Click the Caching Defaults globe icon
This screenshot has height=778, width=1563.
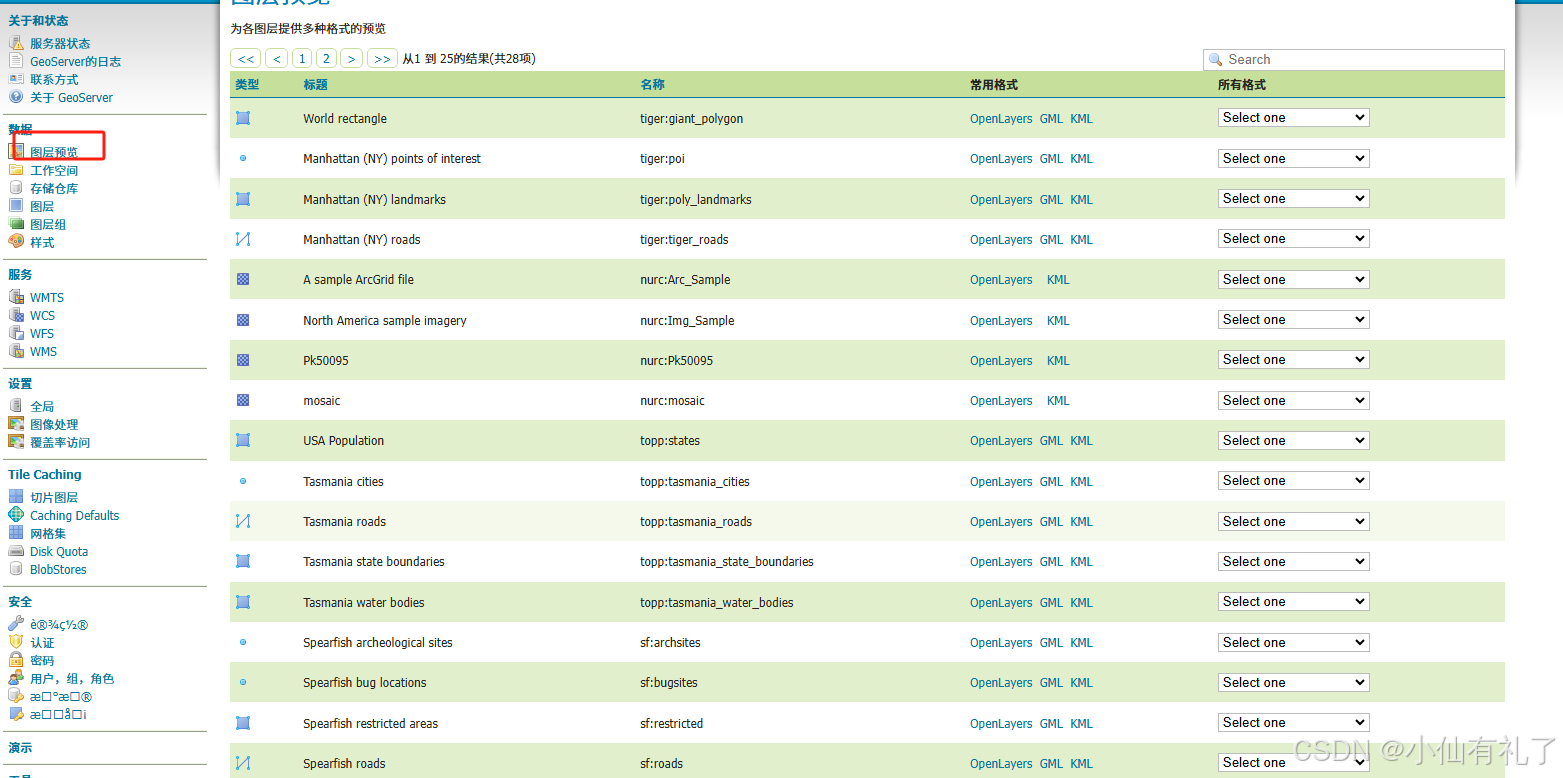click(16, 515)
